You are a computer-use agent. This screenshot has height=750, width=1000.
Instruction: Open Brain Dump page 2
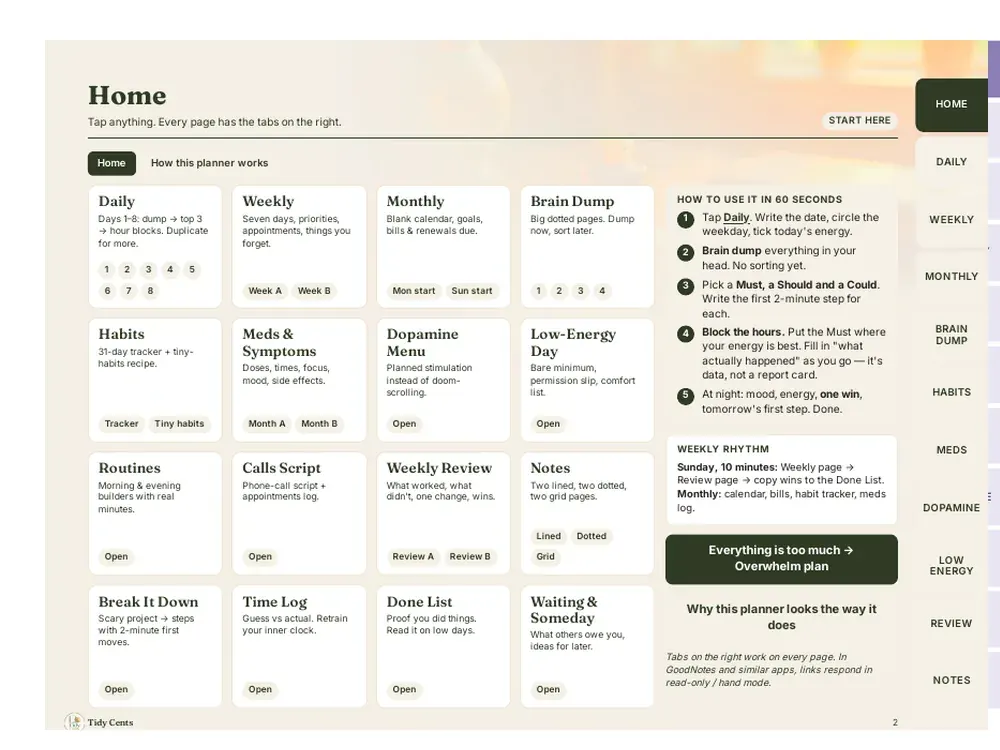[559, 291]
